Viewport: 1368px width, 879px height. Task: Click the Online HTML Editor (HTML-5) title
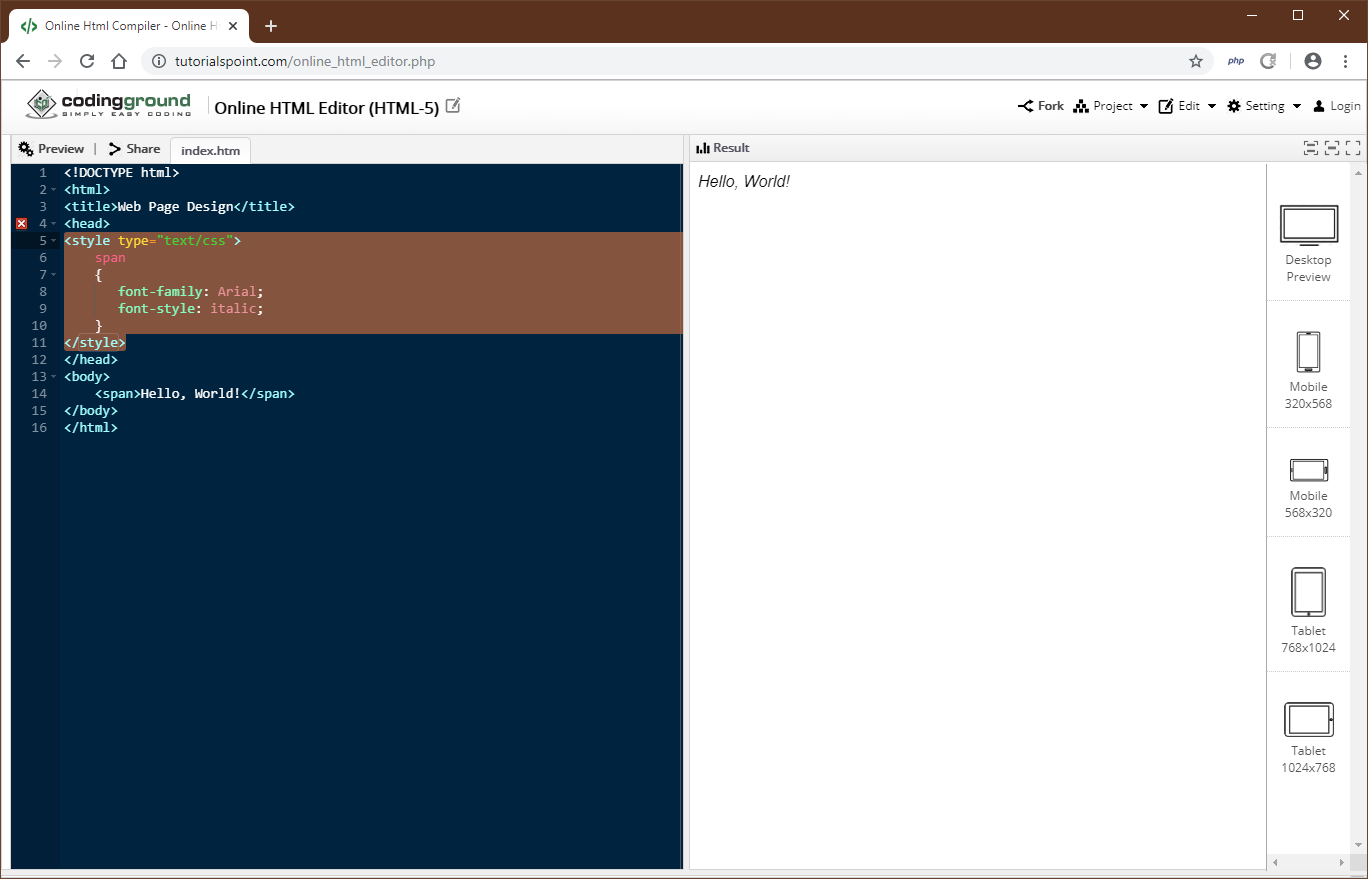click(x=327, y=107)
